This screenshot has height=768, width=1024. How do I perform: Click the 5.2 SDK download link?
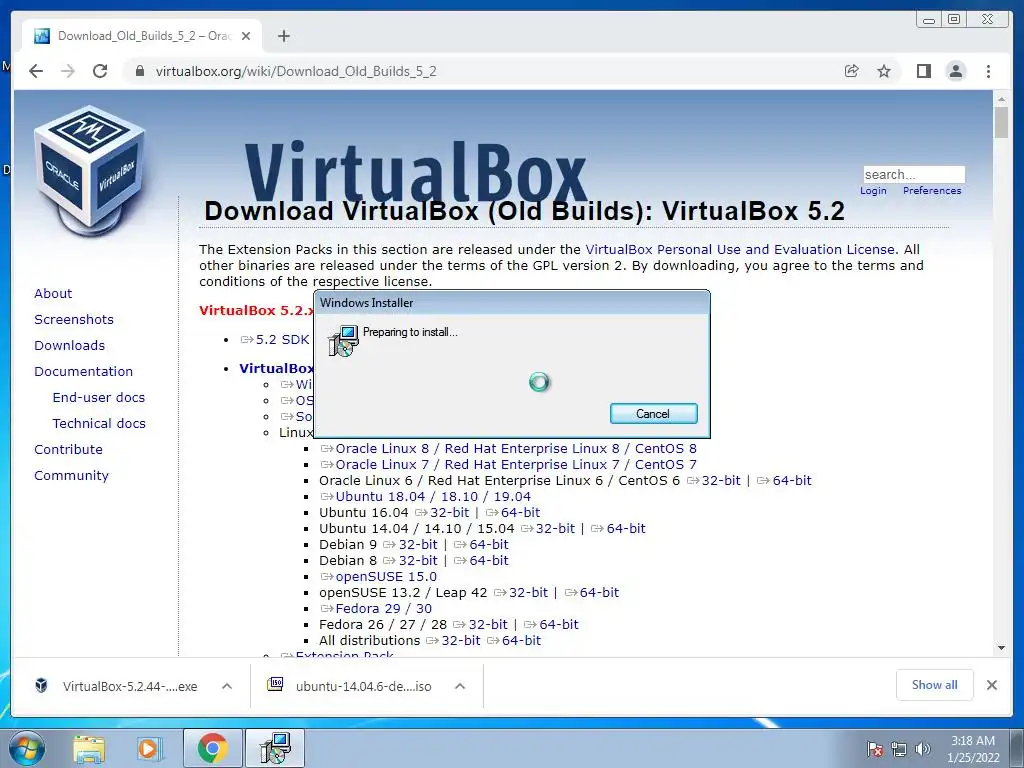[275, 340]
